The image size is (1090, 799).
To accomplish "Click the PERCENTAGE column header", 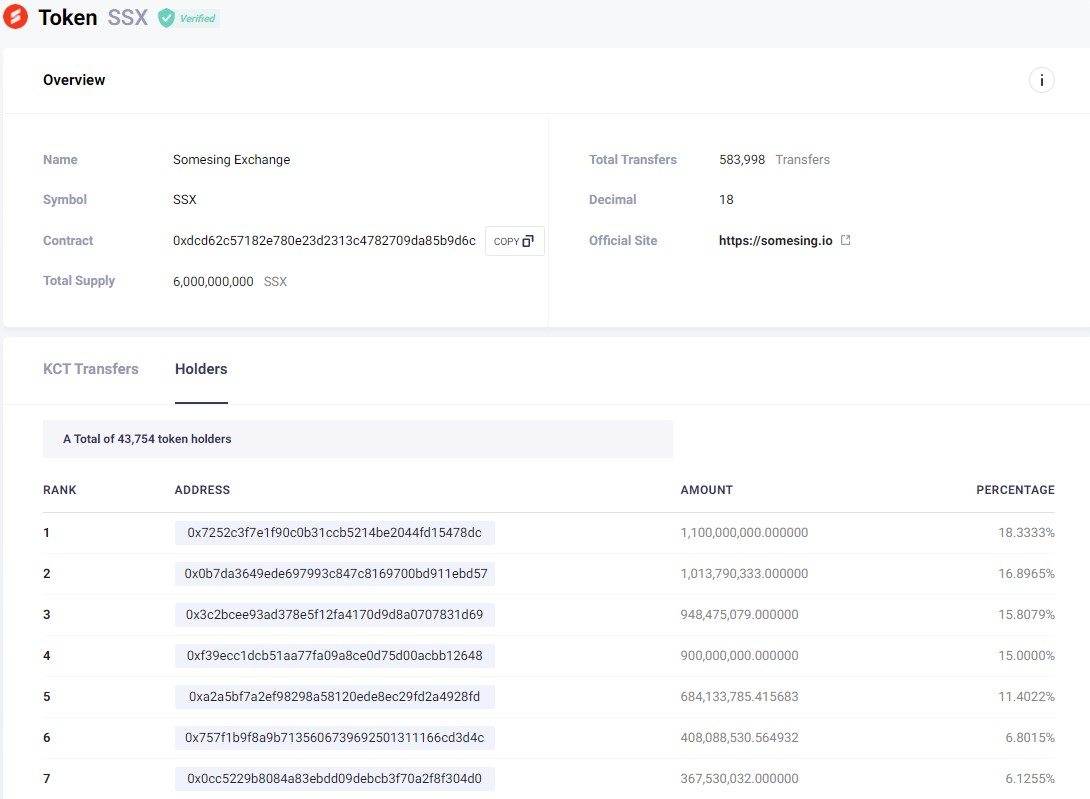I will click(x=1015, y=490).
